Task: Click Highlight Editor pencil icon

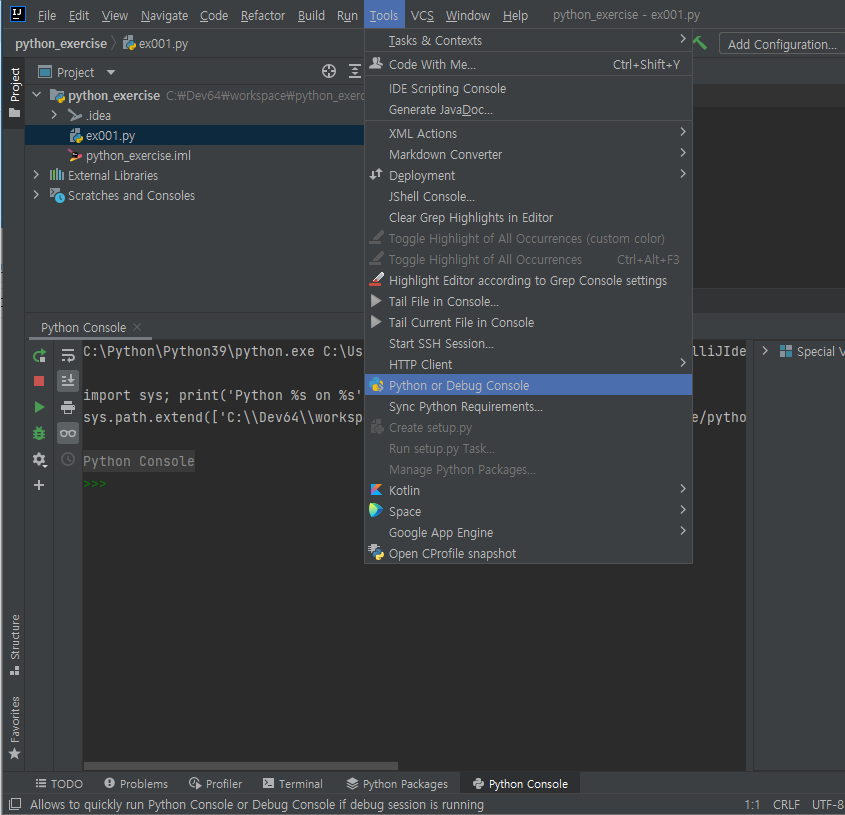Action: pos(376,279)
